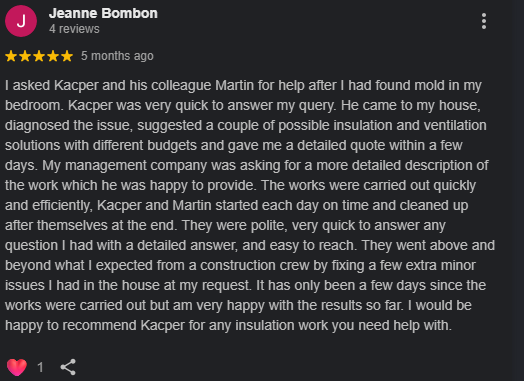Select the fifth gold rating star
This screenshot has width=524, height=381.
tap(67, 56)
